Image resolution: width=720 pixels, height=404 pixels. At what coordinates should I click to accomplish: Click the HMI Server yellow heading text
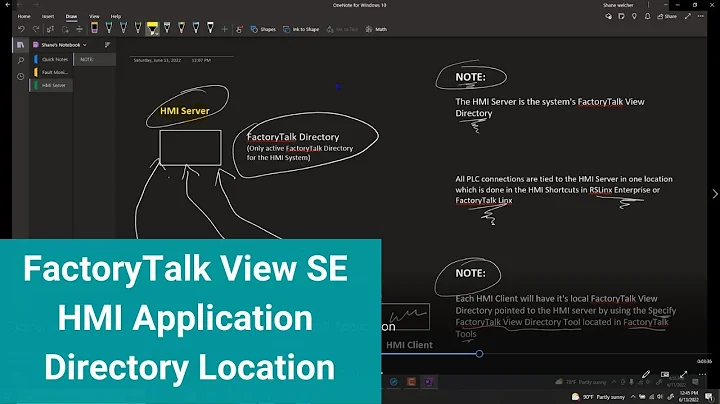pyautogui.click(x=185, y=111)
